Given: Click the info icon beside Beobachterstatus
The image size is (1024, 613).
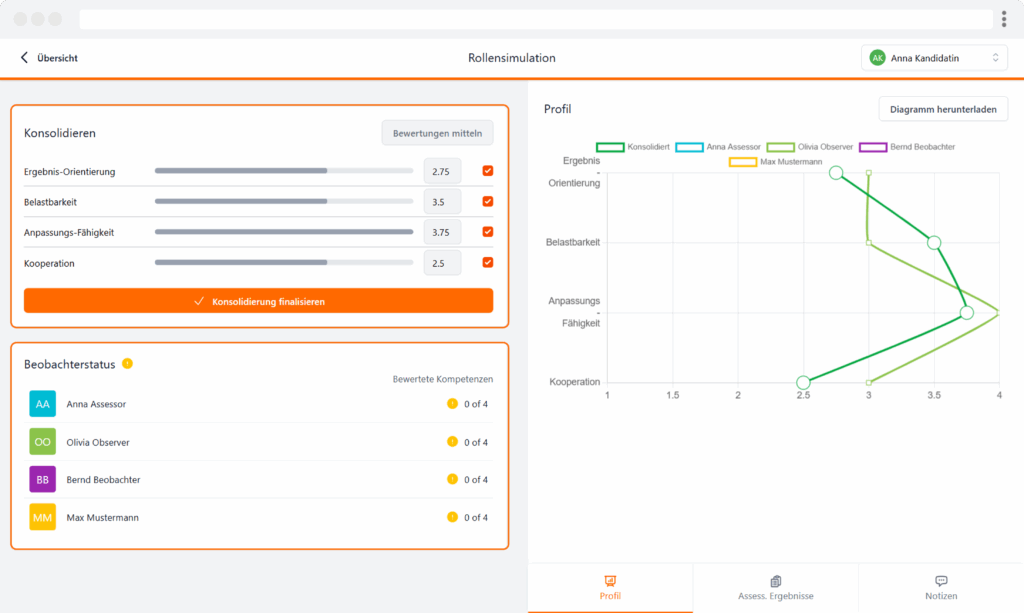Looking at the screenshot, I should (127, 363).
